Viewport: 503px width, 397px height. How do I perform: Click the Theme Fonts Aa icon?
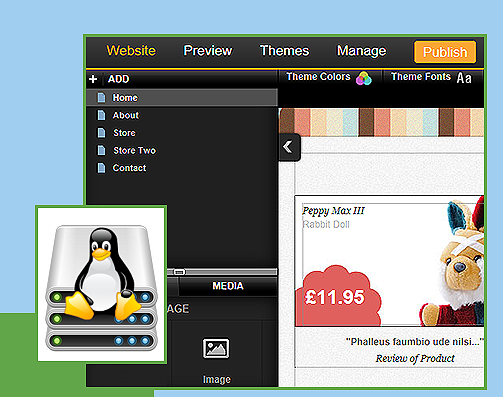pyautogui.click(x=464, y=78)
